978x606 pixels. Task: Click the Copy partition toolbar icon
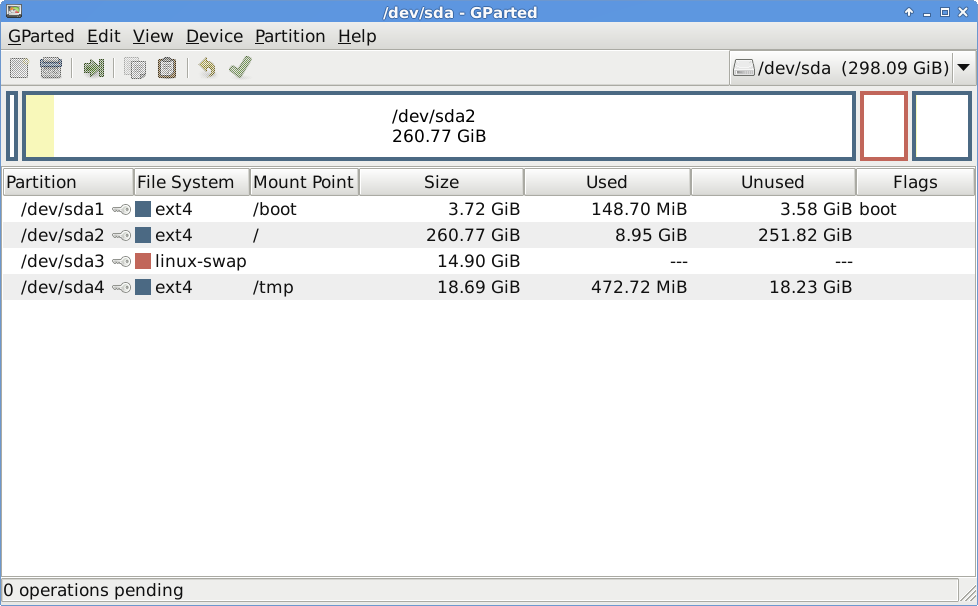tap(135, 67)
